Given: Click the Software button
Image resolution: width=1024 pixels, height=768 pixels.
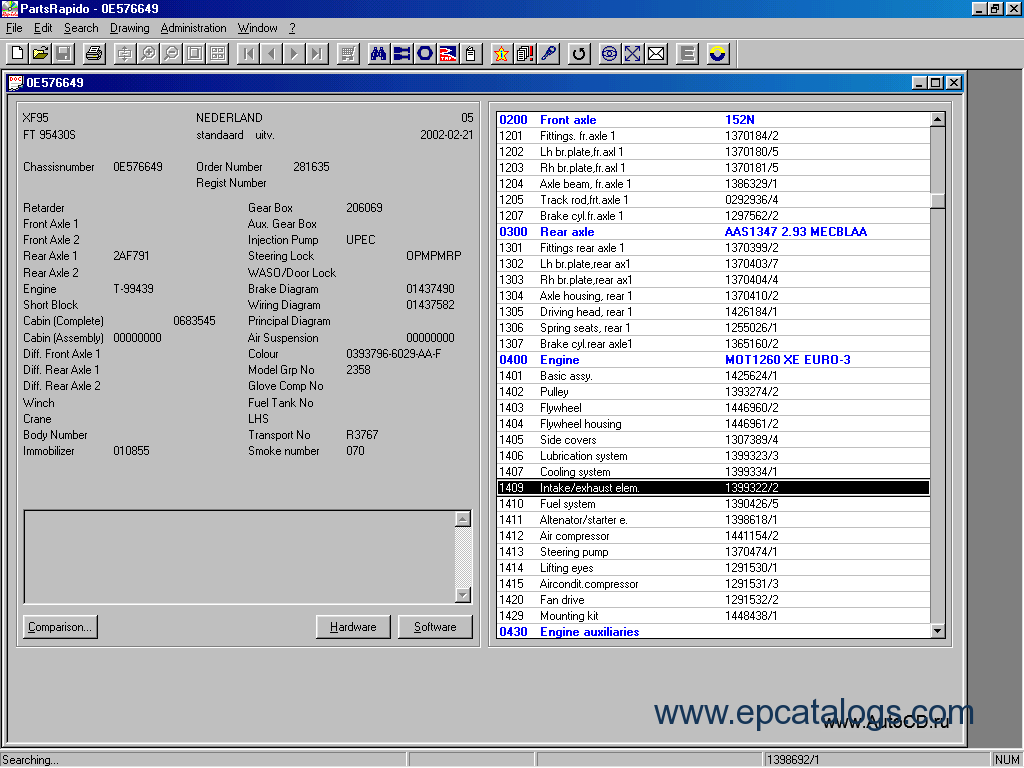Looking at the screenshot, I should [435, 627].
